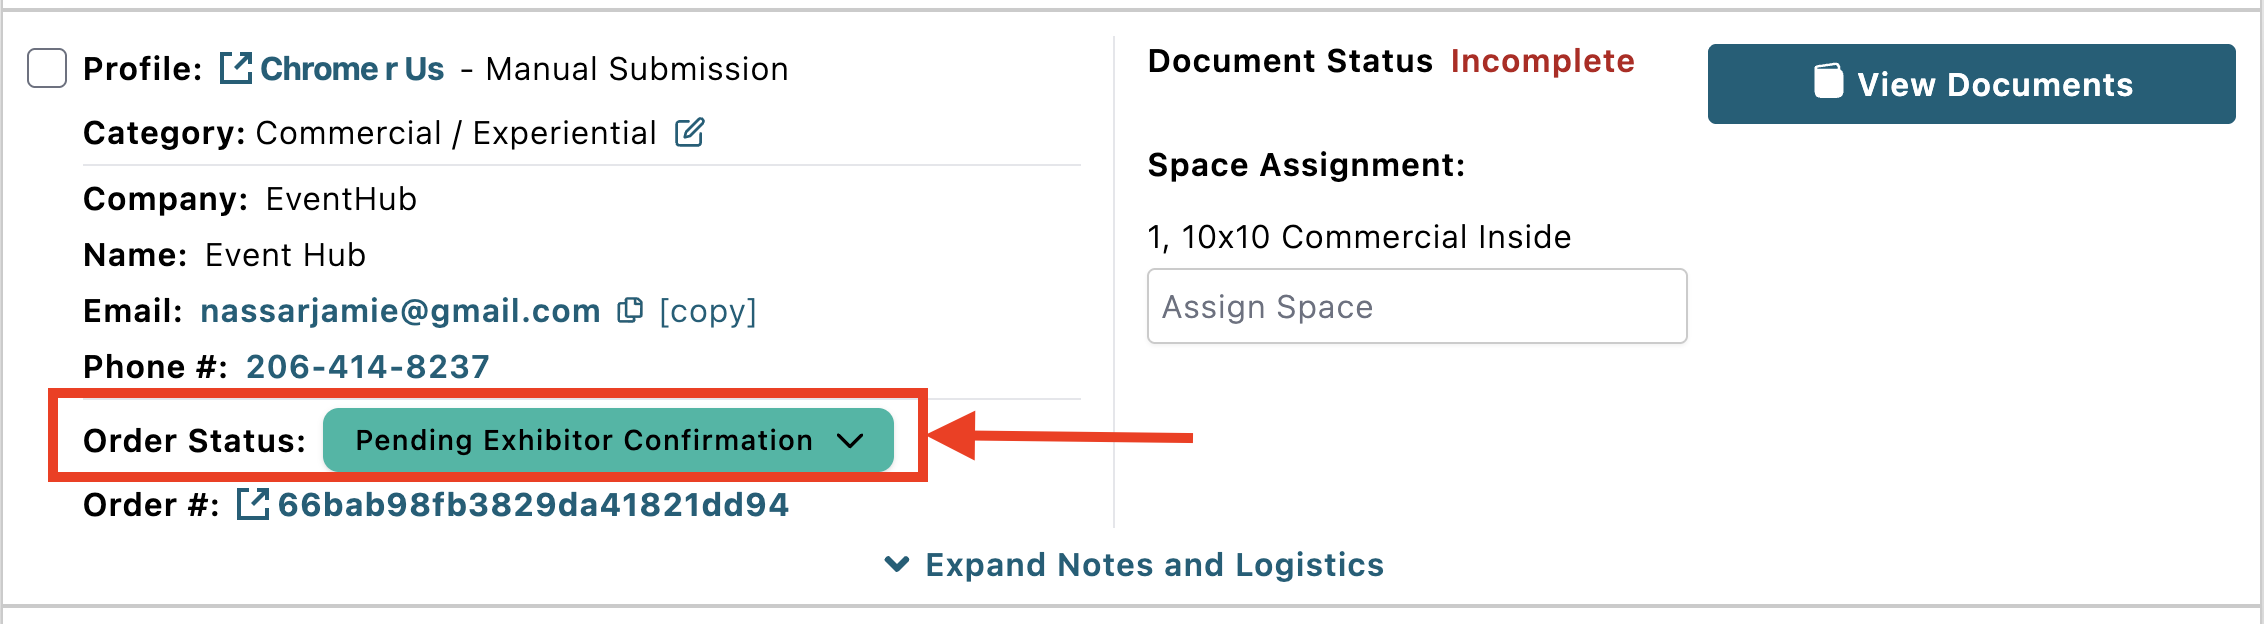Image resolution: width=2264 pixels, height=624 pixels.
Task: Click the nassarjamie@gmail.com email link
Action: tap(400, 311)
